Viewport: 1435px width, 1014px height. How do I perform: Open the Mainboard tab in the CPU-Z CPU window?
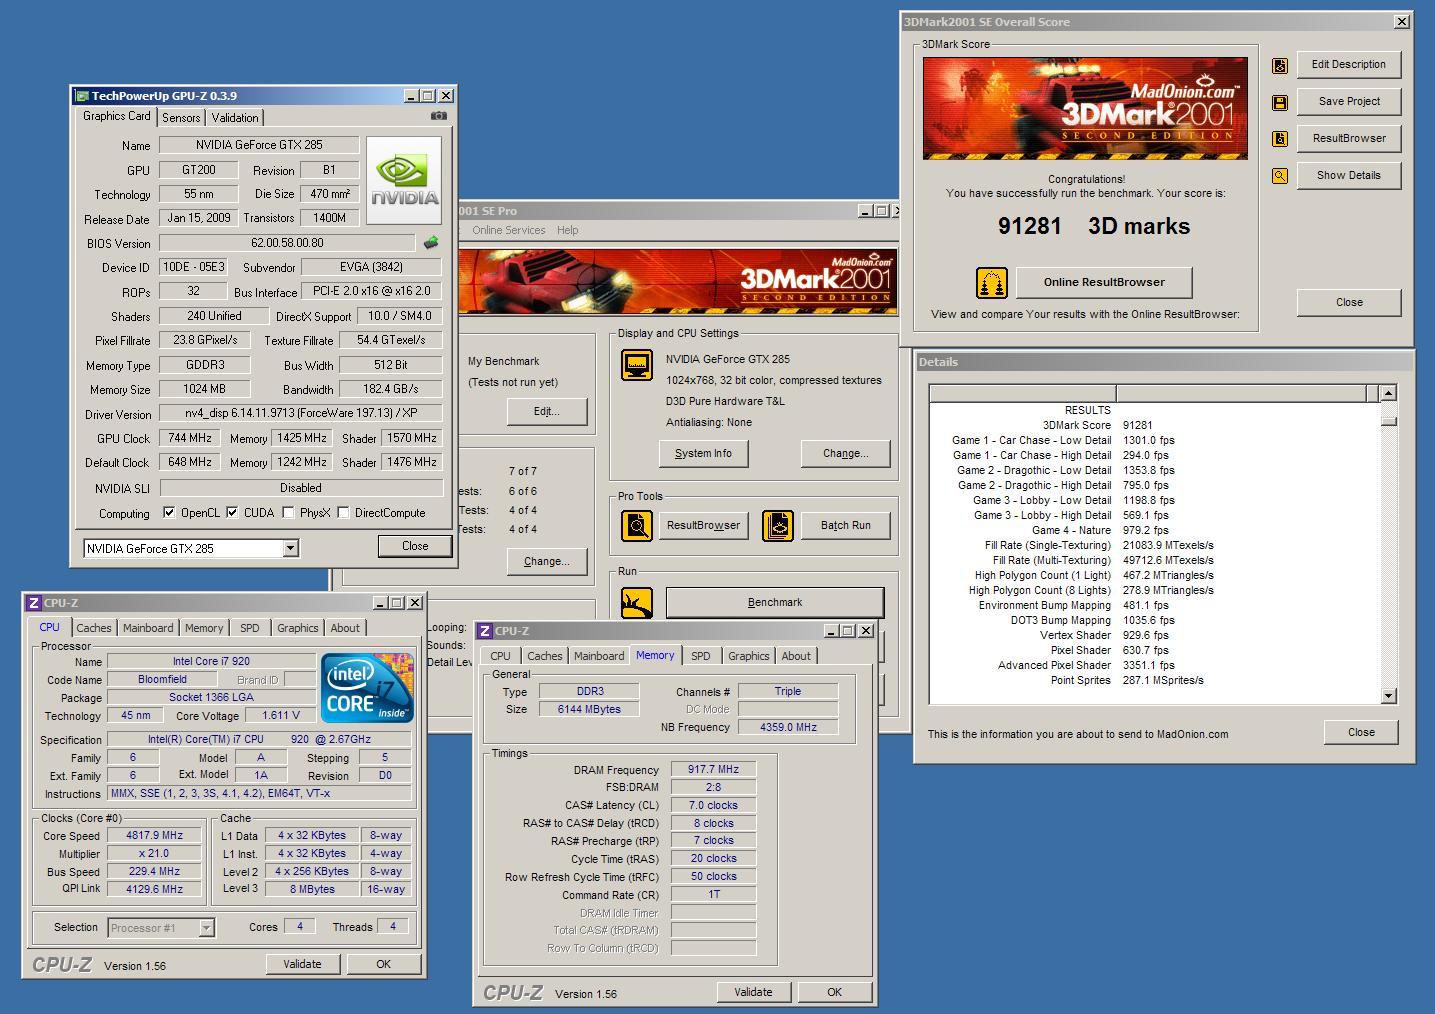(148, 628)
